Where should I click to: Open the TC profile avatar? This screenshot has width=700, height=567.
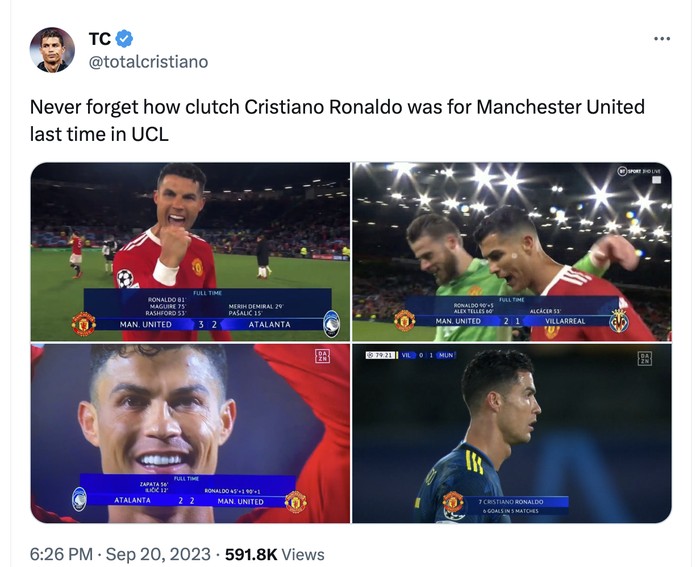[52, 50]
